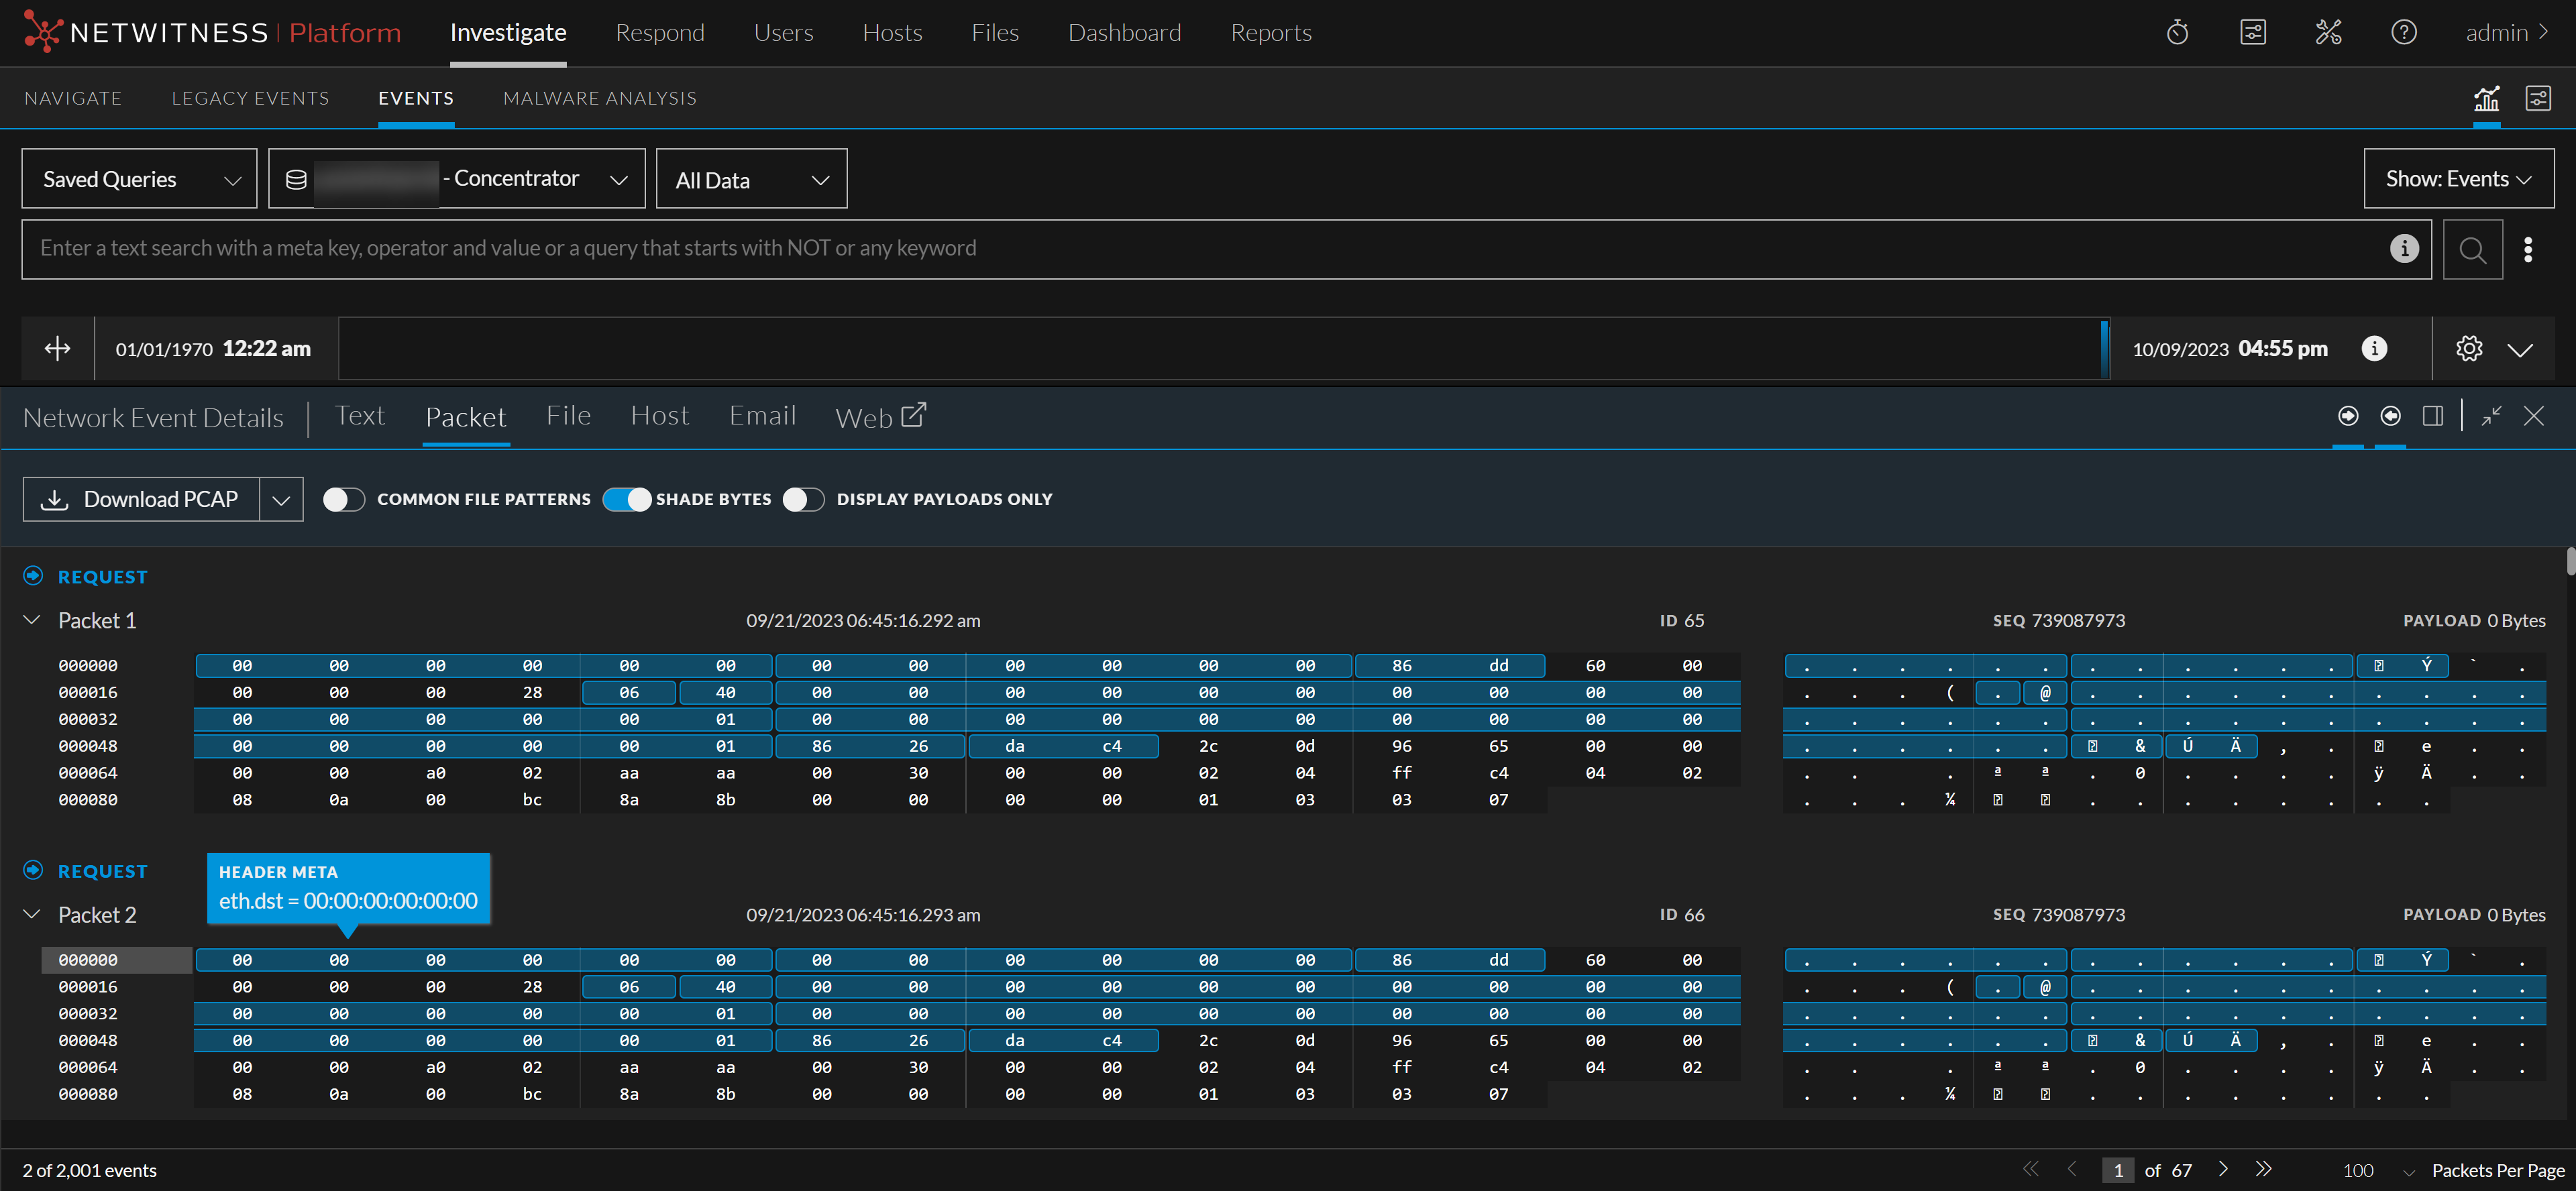This screenshot has height=1191, width=2576.
Task: Open the Saved Queries dropdown
Action: [139, 179]
